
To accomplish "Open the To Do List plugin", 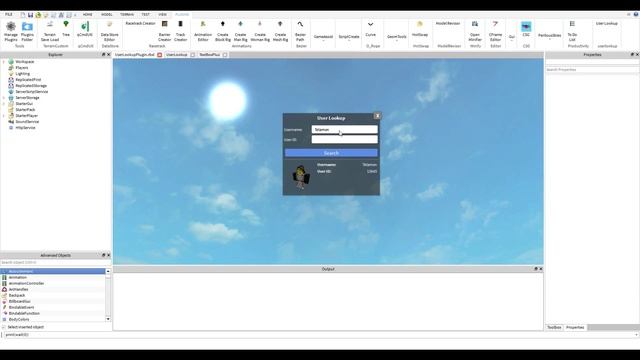I will click(572, 31).
